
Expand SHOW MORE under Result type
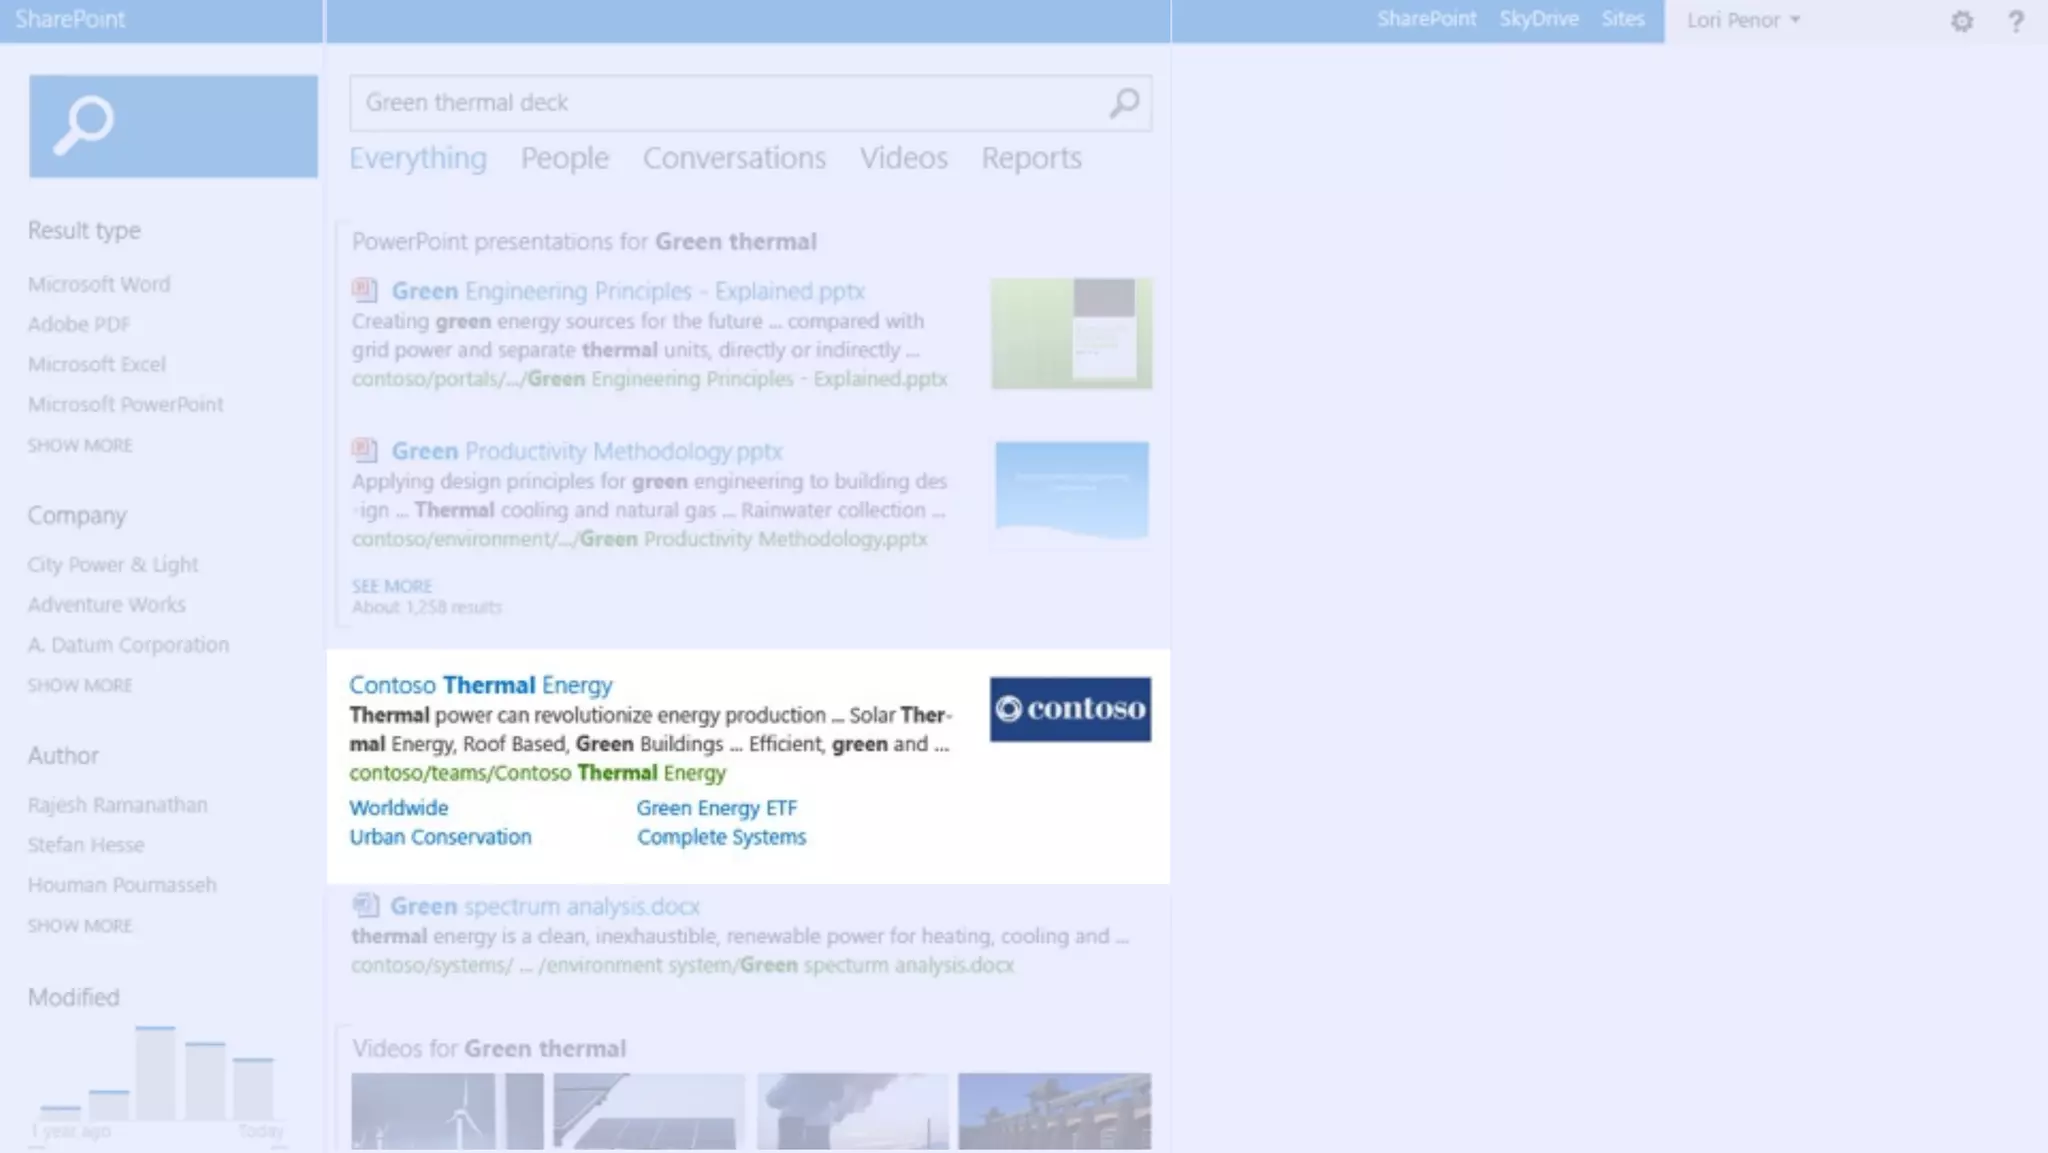80,445
